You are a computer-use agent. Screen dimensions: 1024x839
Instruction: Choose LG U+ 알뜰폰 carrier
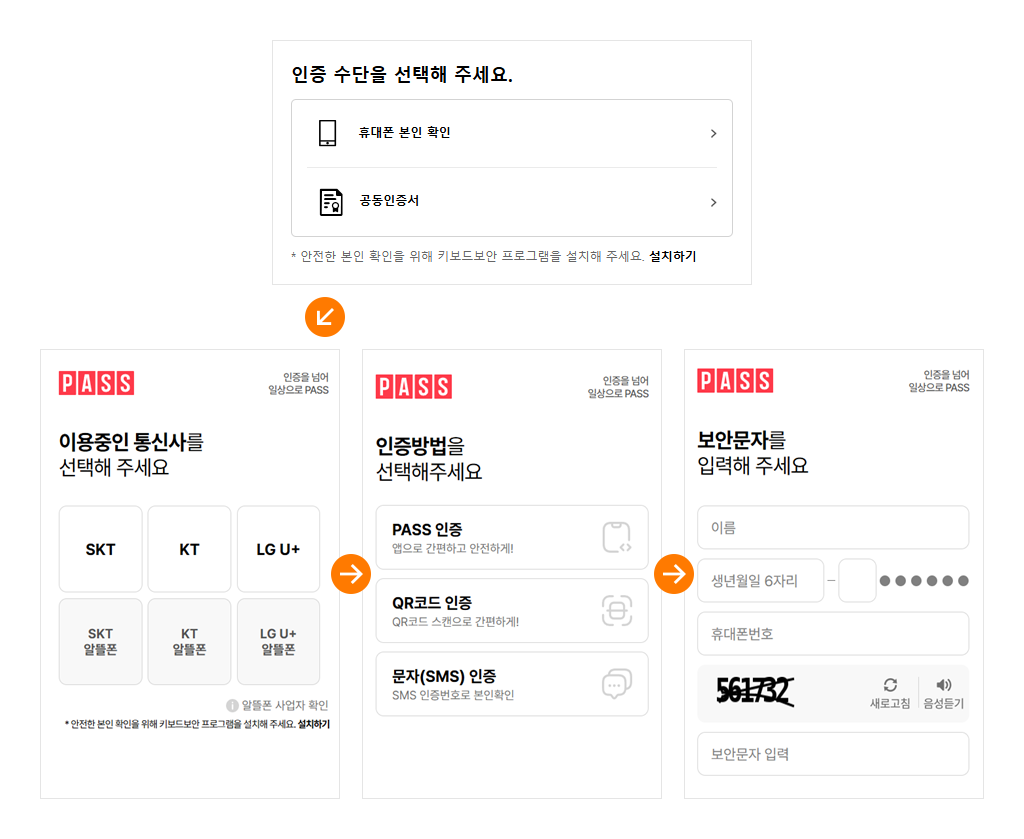point(278,641)
